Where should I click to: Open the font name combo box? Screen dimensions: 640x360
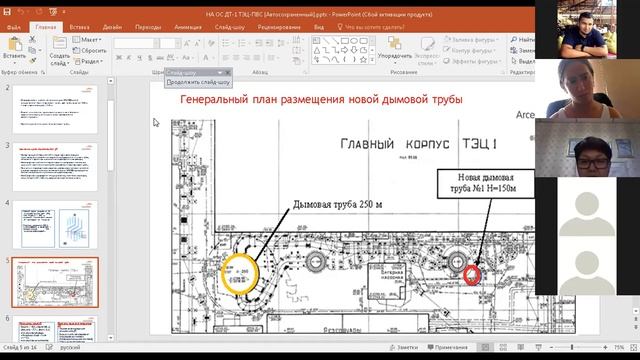point(136,43)
